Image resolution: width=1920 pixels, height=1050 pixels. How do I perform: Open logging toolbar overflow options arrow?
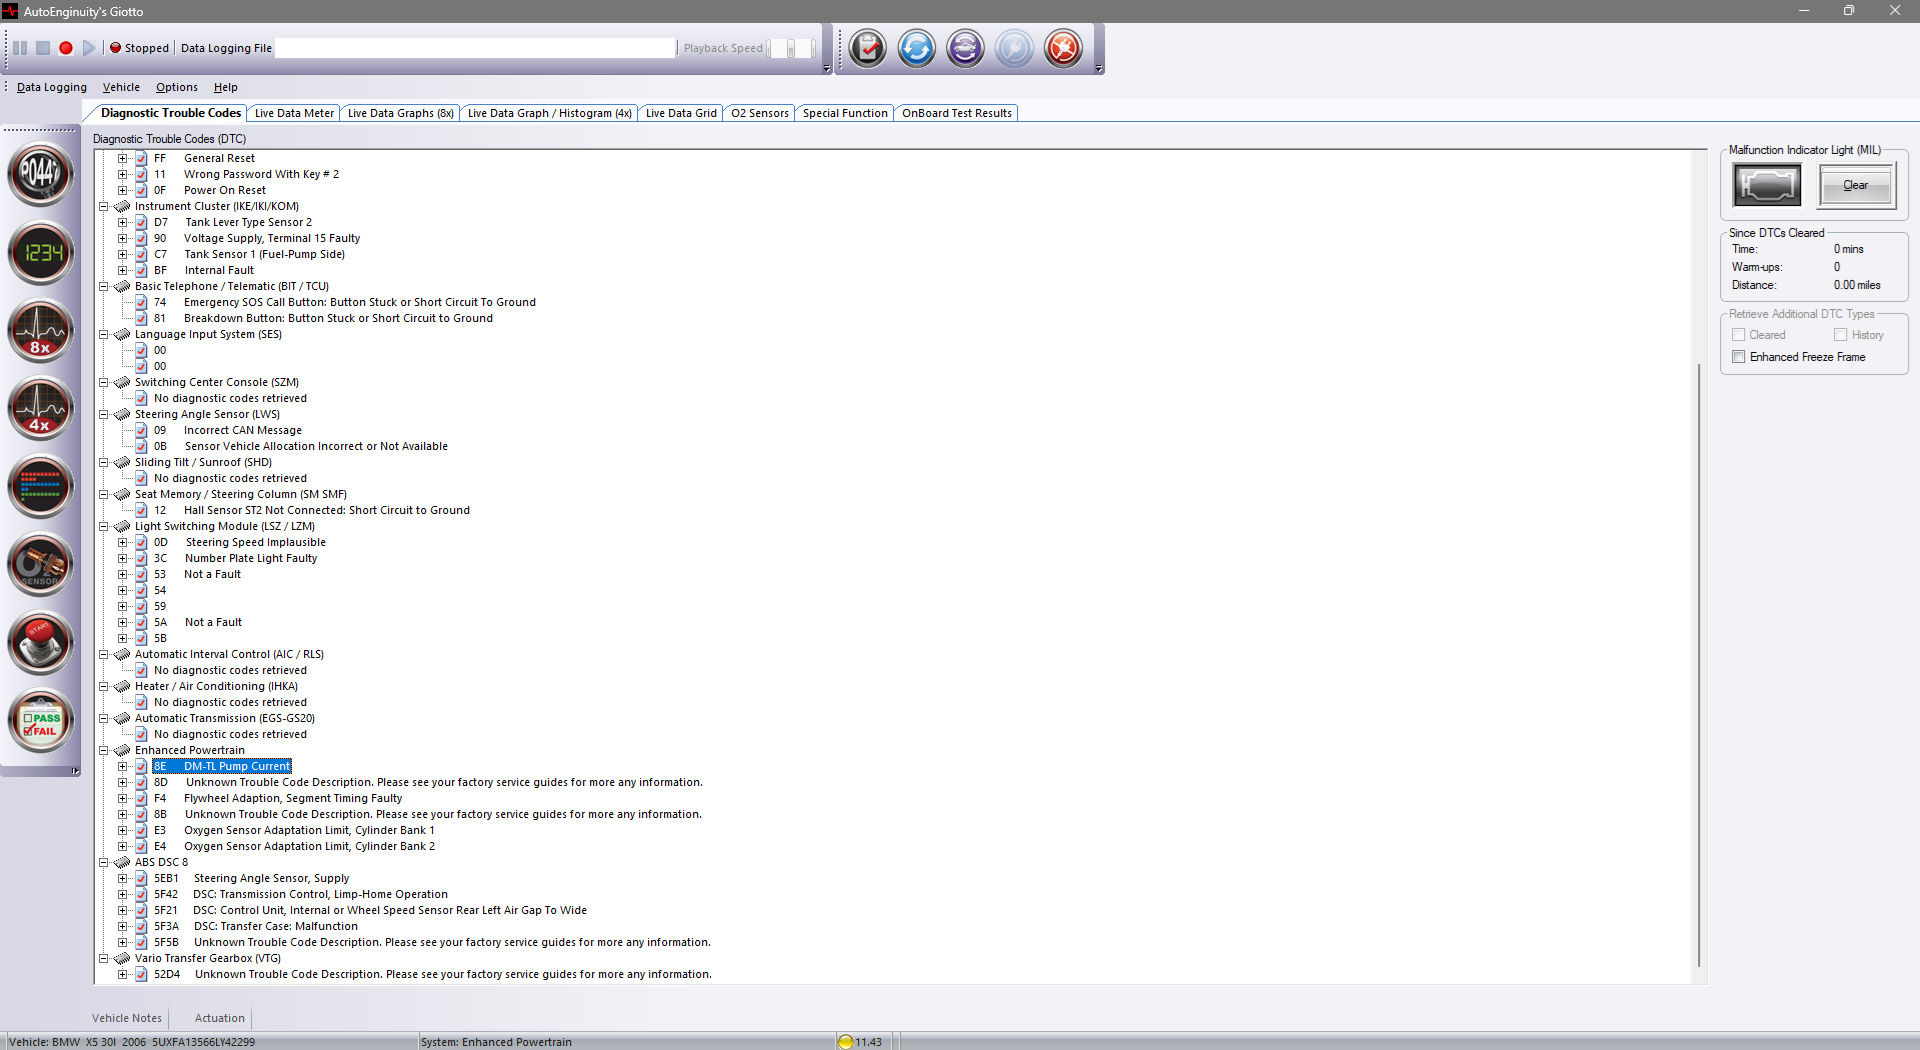(827, 69)
